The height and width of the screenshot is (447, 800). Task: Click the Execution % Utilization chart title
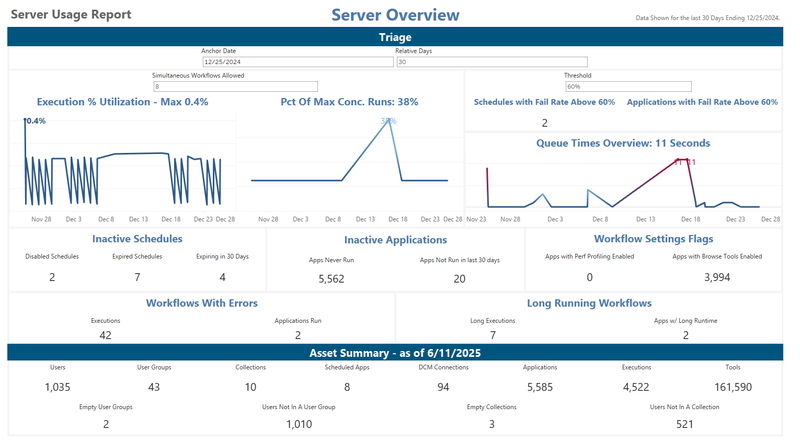[x=122, y=102]
